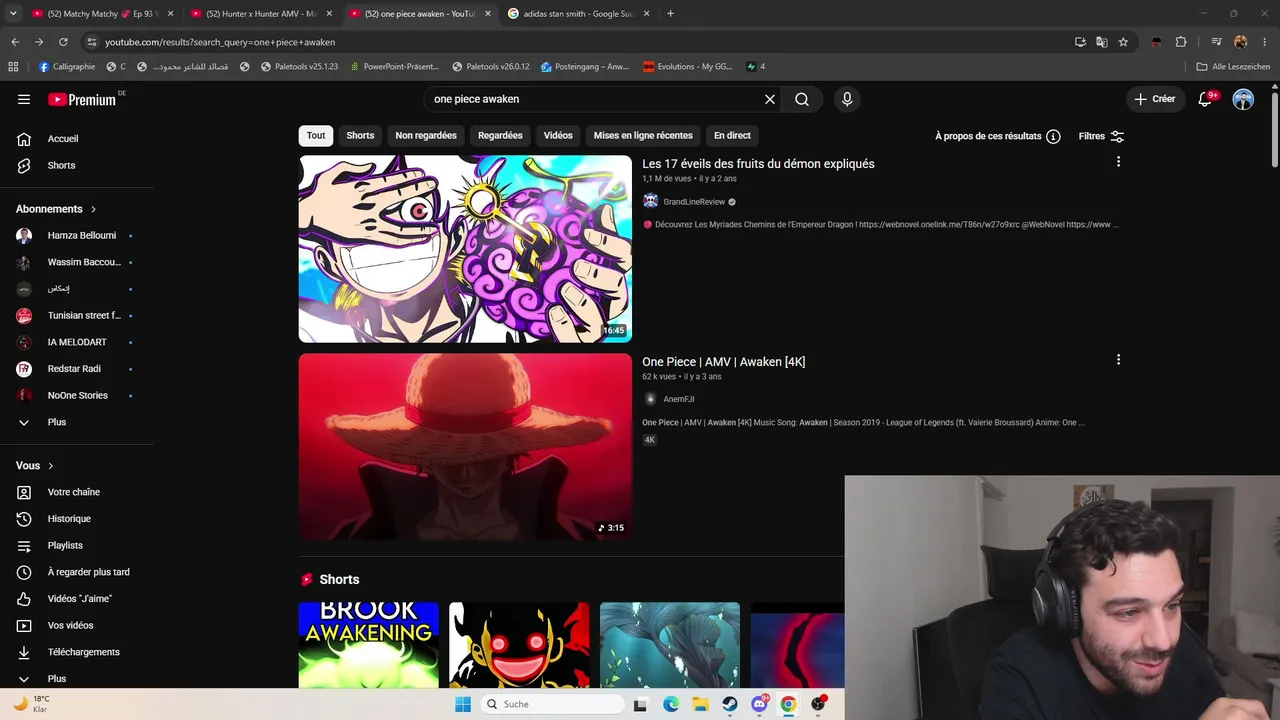
Task: Reload the page
Action: click(x=63, y=42)
